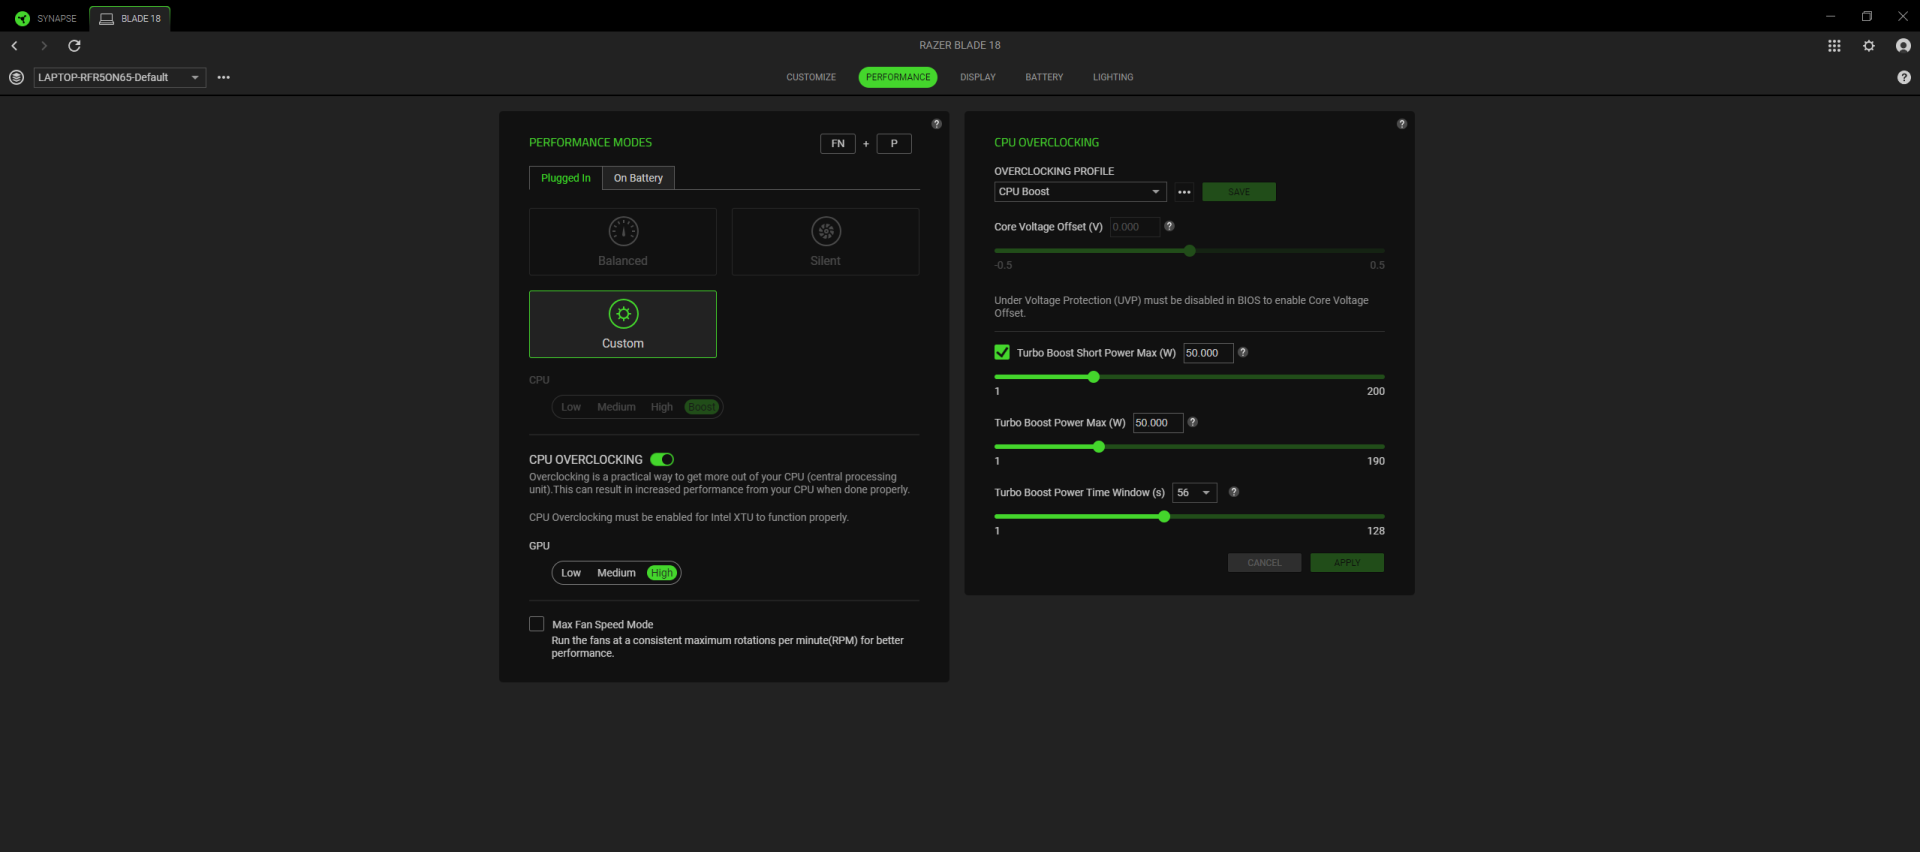The height and width of the screenshot is (852, 1920).
Task: Focus Turbo Boost Power Max value field
Action: tap(1158, 423)
